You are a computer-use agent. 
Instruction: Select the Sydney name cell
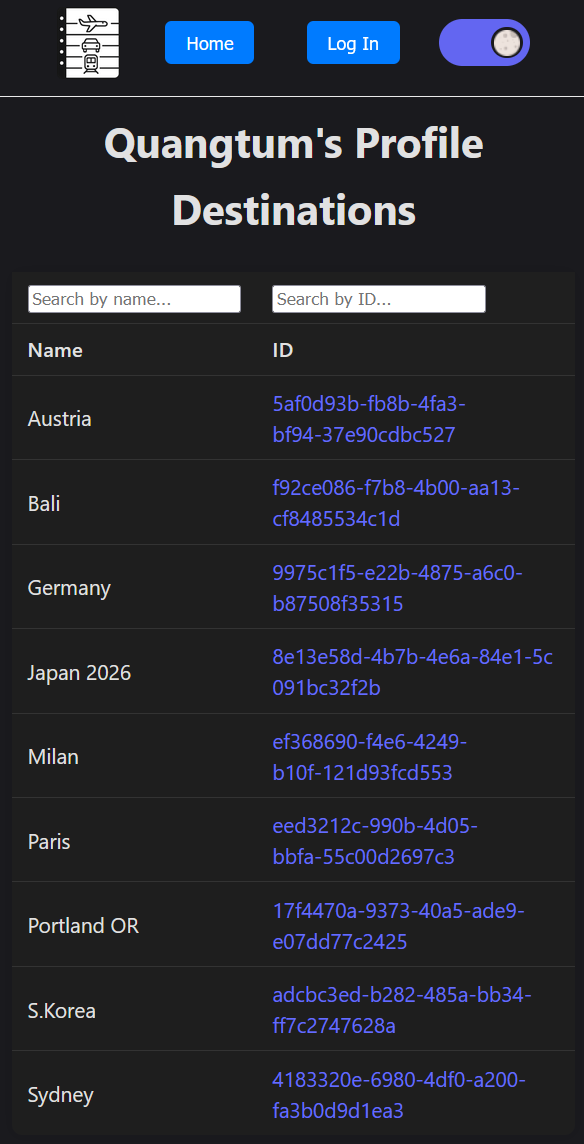click(61, 1095)
